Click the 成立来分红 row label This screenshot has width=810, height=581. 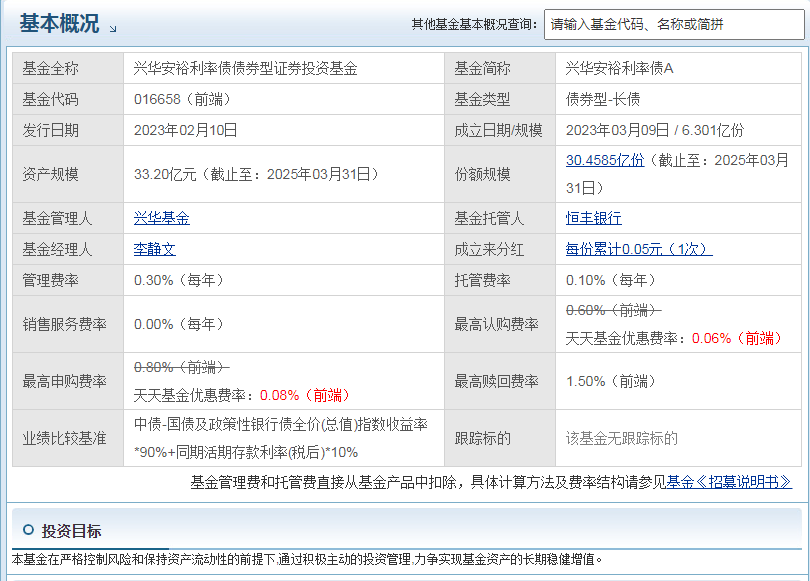[x=489, y=249]
